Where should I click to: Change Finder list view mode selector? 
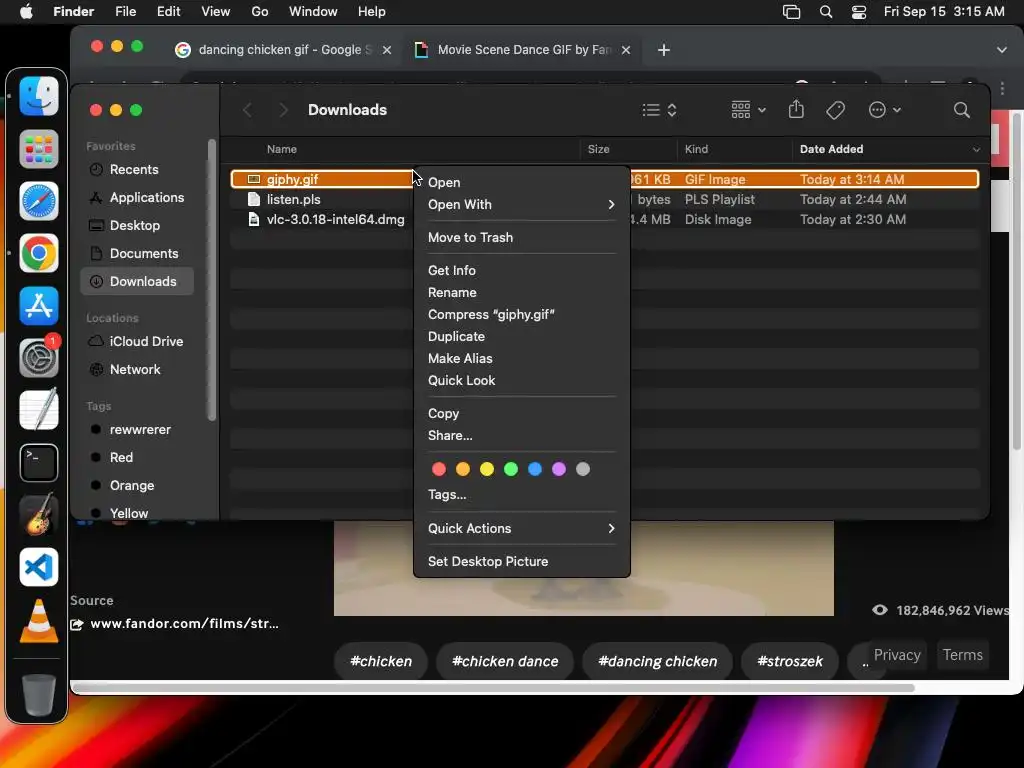click(x=659, y=110)
